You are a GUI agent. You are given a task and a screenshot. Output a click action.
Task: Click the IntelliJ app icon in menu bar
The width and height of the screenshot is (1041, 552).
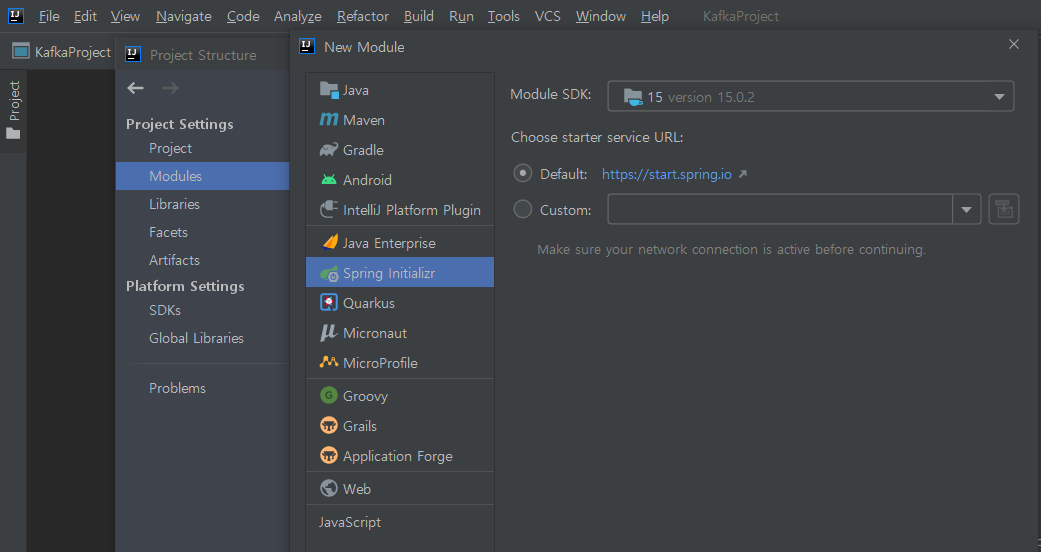(16, 15)
